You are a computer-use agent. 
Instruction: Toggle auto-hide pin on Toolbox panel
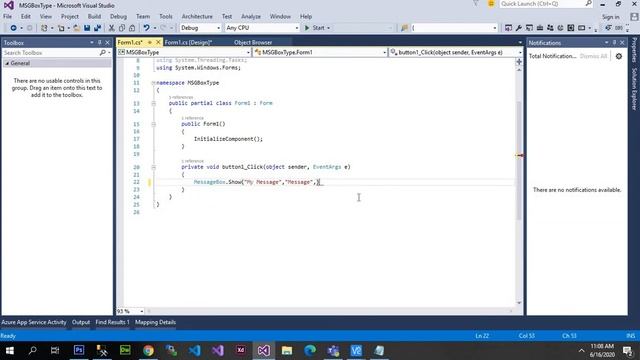coord(100,42)
